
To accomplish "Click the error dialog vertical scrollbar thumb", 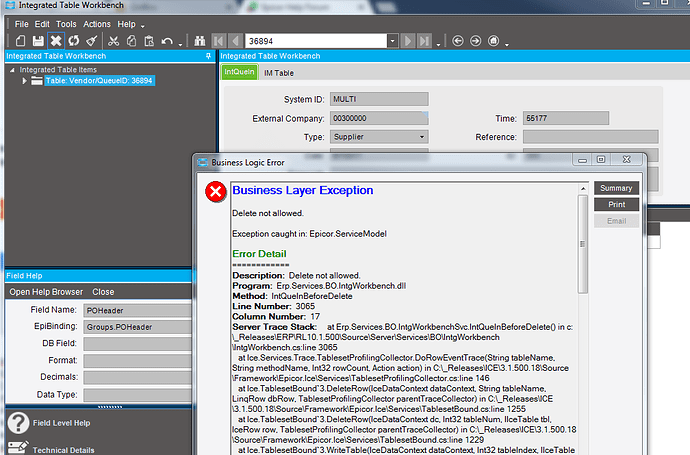I will pyautogui.click(x=583, y=244).
